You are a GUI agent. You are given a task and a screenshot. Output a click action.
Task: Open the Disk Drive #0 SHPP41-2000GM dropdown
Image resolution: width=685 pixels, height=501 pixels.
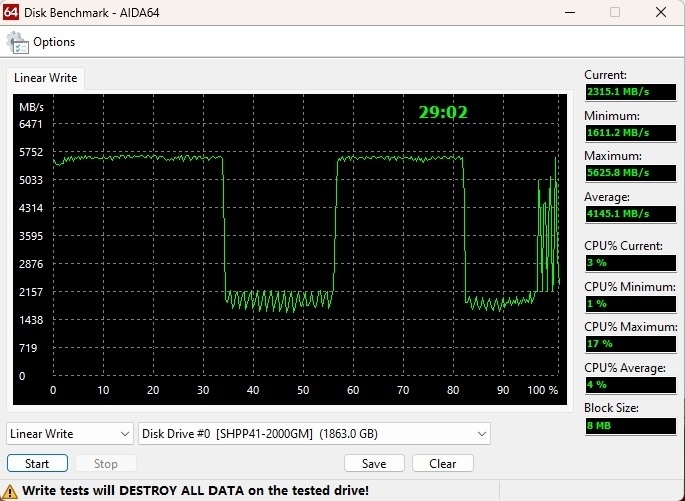[314, 434]
